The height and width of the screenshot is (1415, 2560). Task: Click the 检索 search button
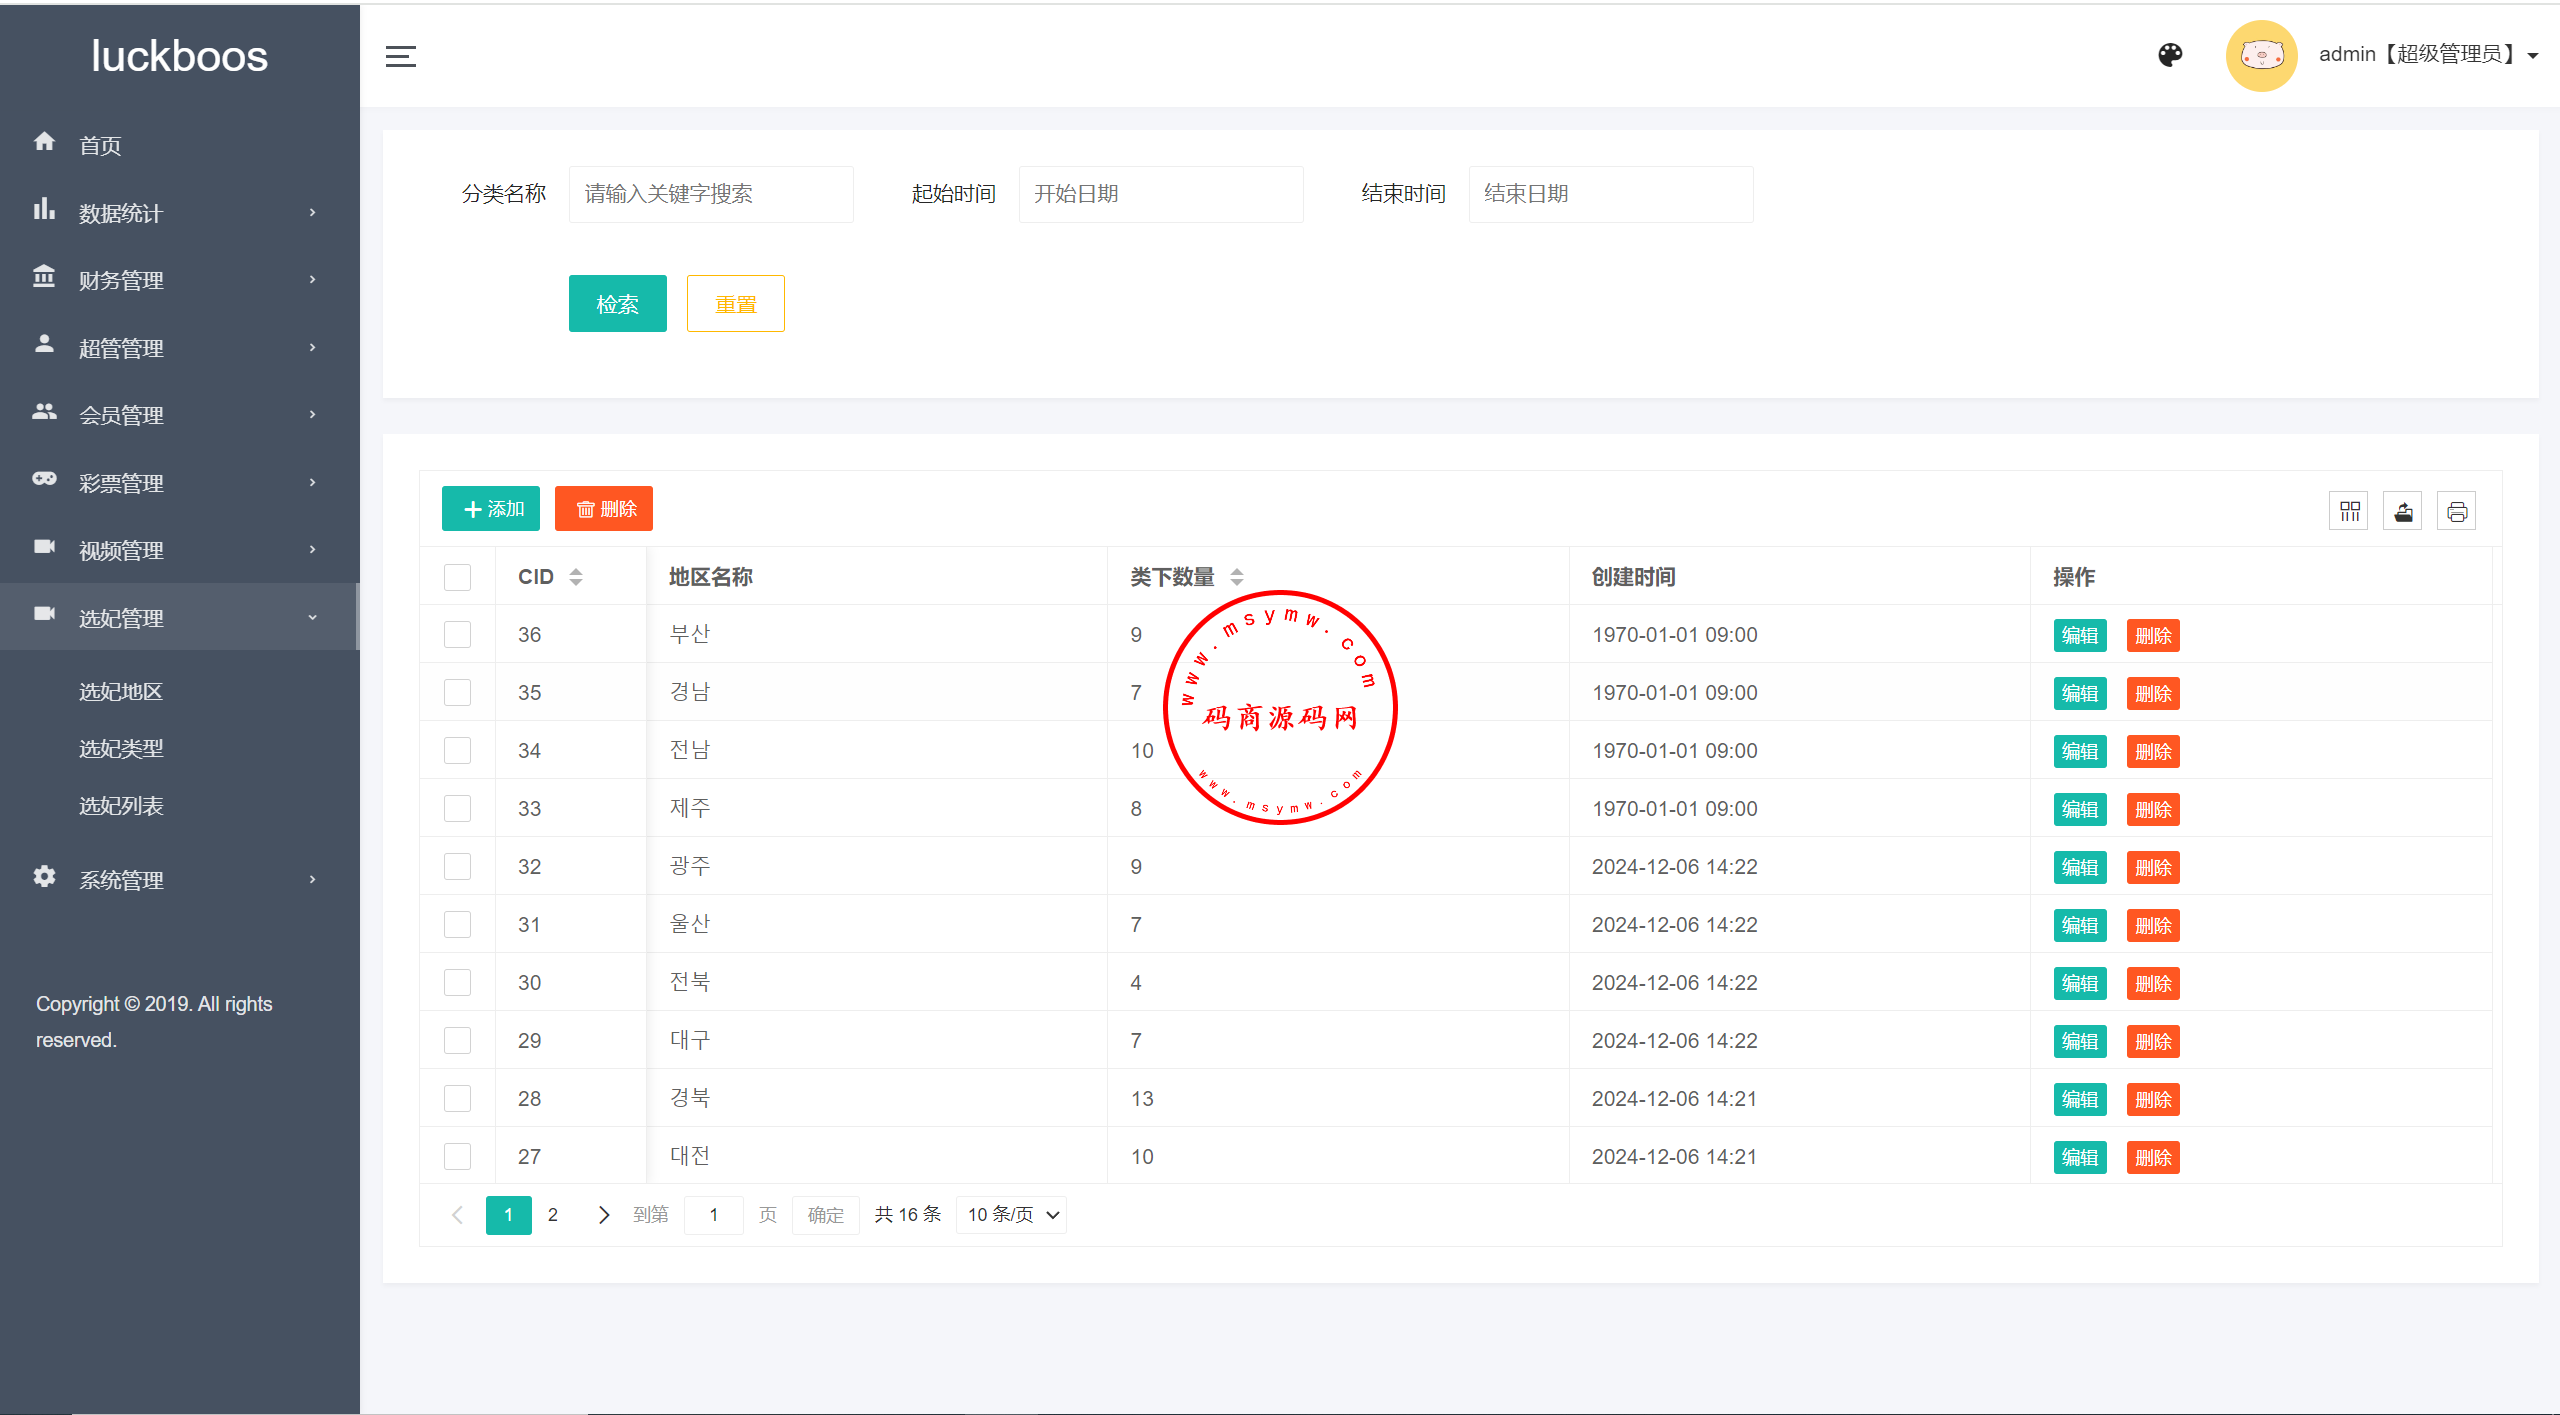click(x=617, y=304)
